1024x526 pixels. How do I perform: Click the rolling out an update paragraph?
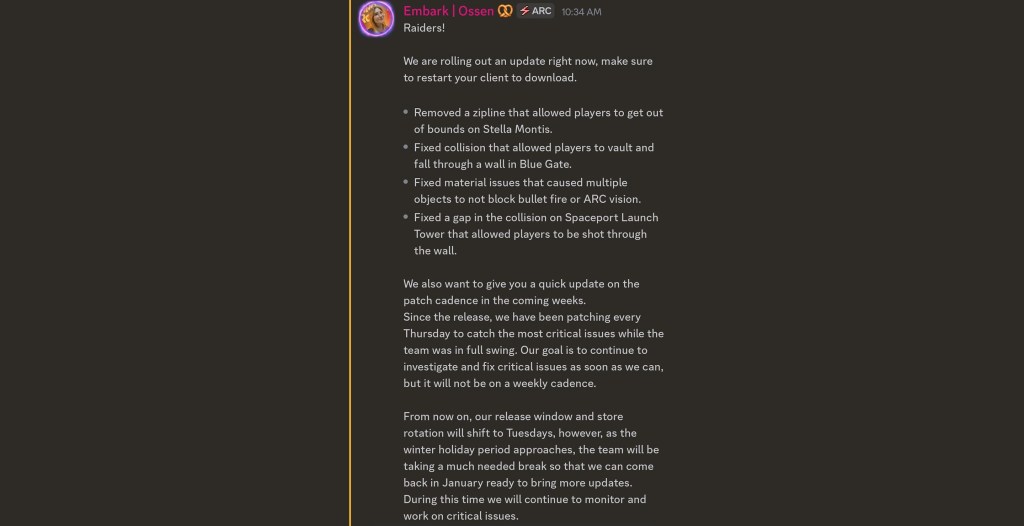coord(528,69)
